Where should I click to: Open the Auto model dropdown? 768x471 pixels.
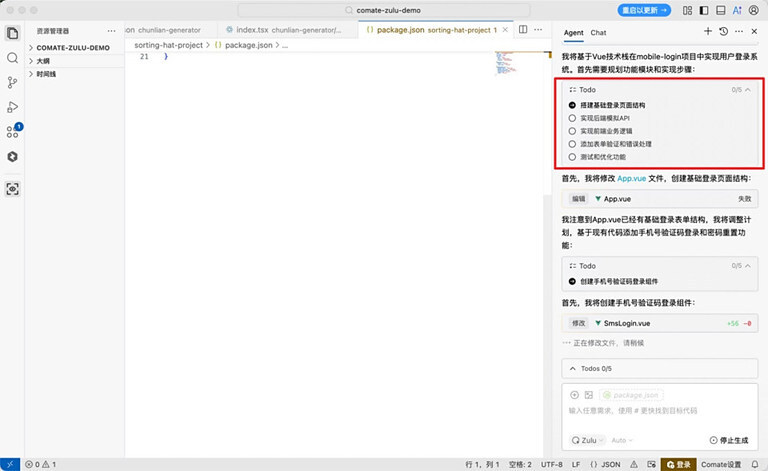[622, 440]
